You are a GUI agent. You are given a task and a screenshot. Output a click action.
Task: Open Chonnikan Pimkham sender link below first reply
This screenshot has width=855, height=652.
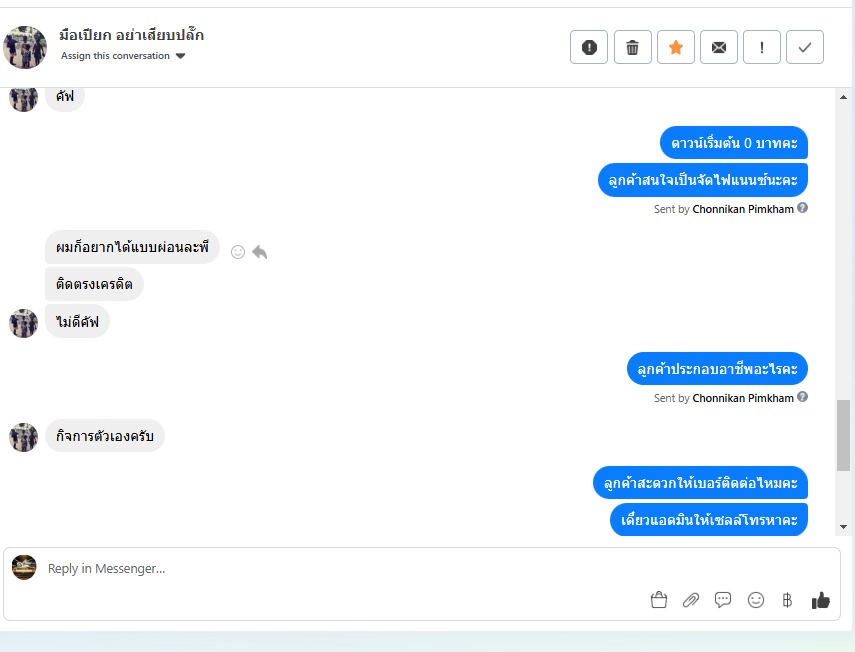(743, 209)
